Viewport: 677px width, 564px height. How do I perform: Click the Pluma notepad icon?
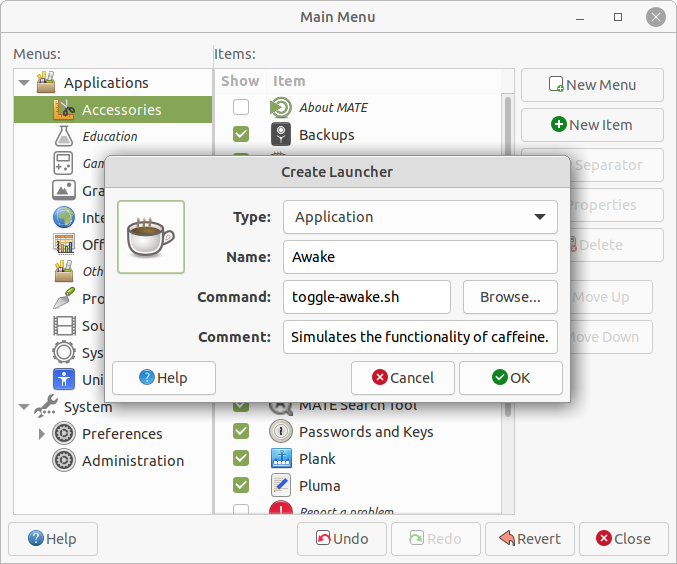click(x=281, y=485)
